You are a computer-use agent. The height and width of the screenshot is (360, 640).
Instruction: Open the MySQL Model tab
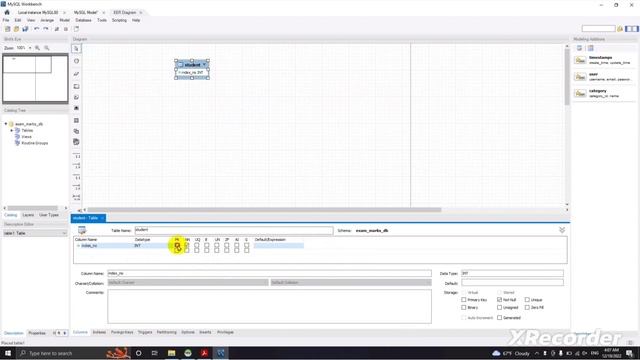86,13
